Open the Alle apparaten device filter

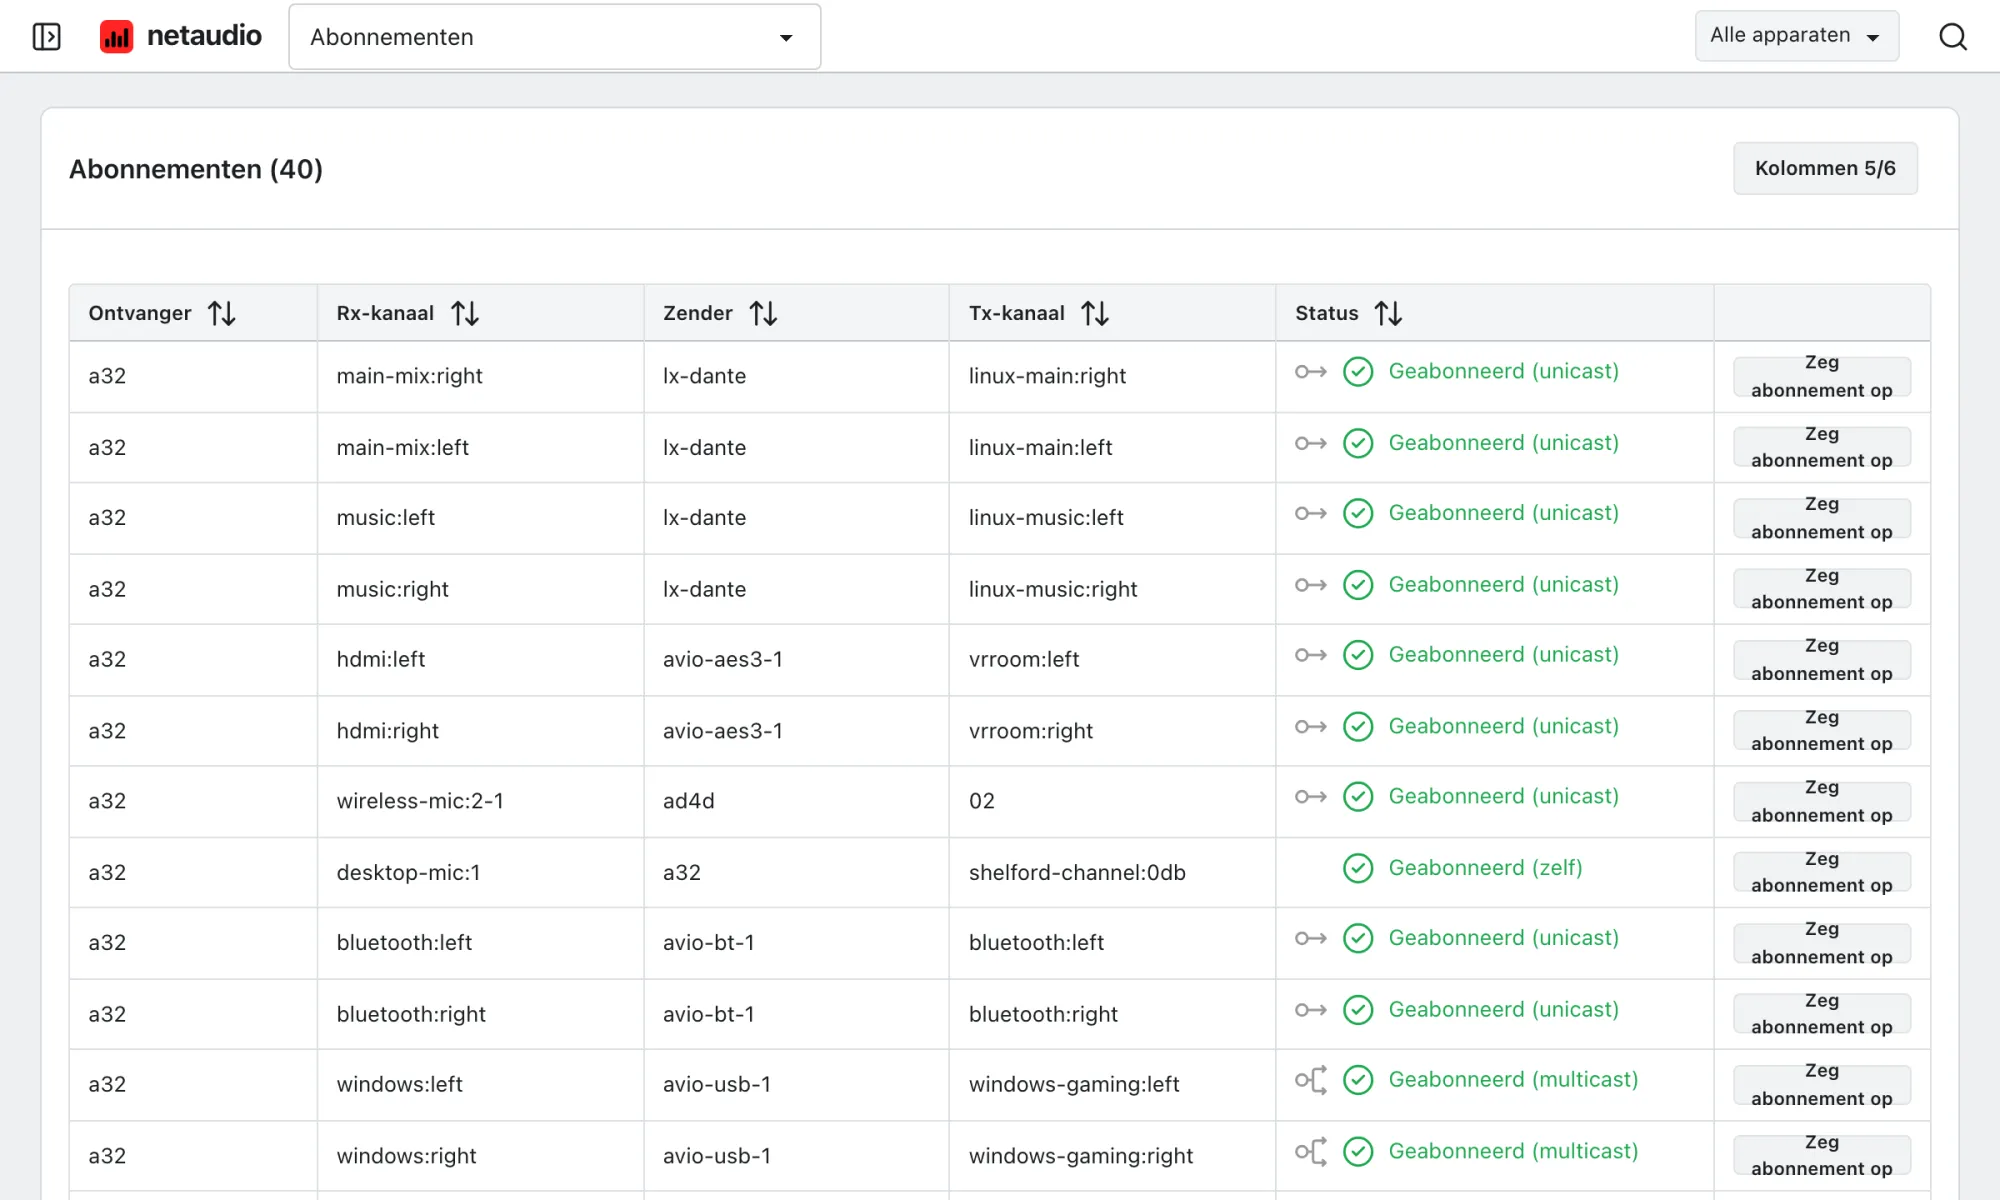pyautogui.click(x=1796, y=36)
